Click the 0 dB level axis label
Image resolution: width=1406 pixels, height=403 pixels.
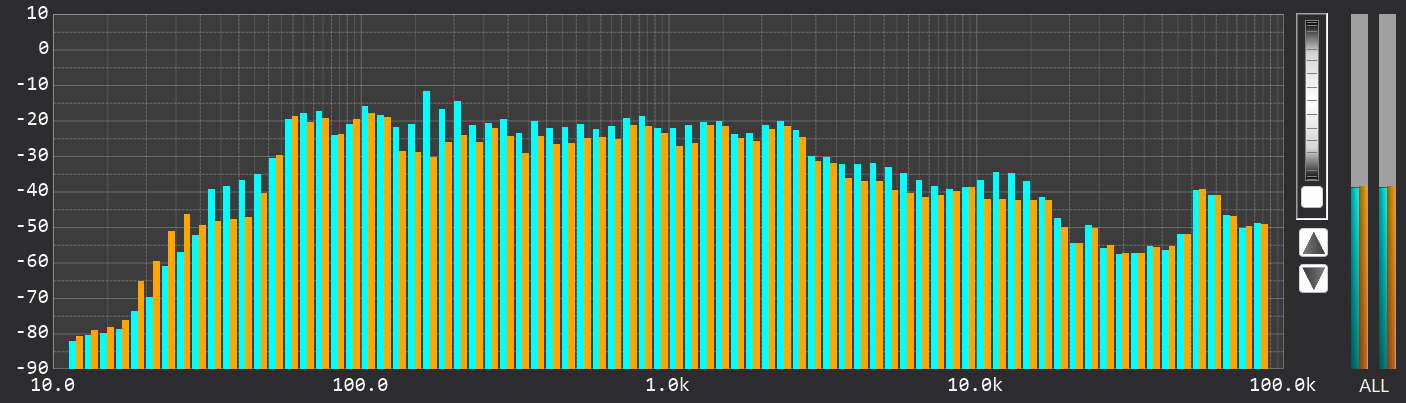[43, 49]
